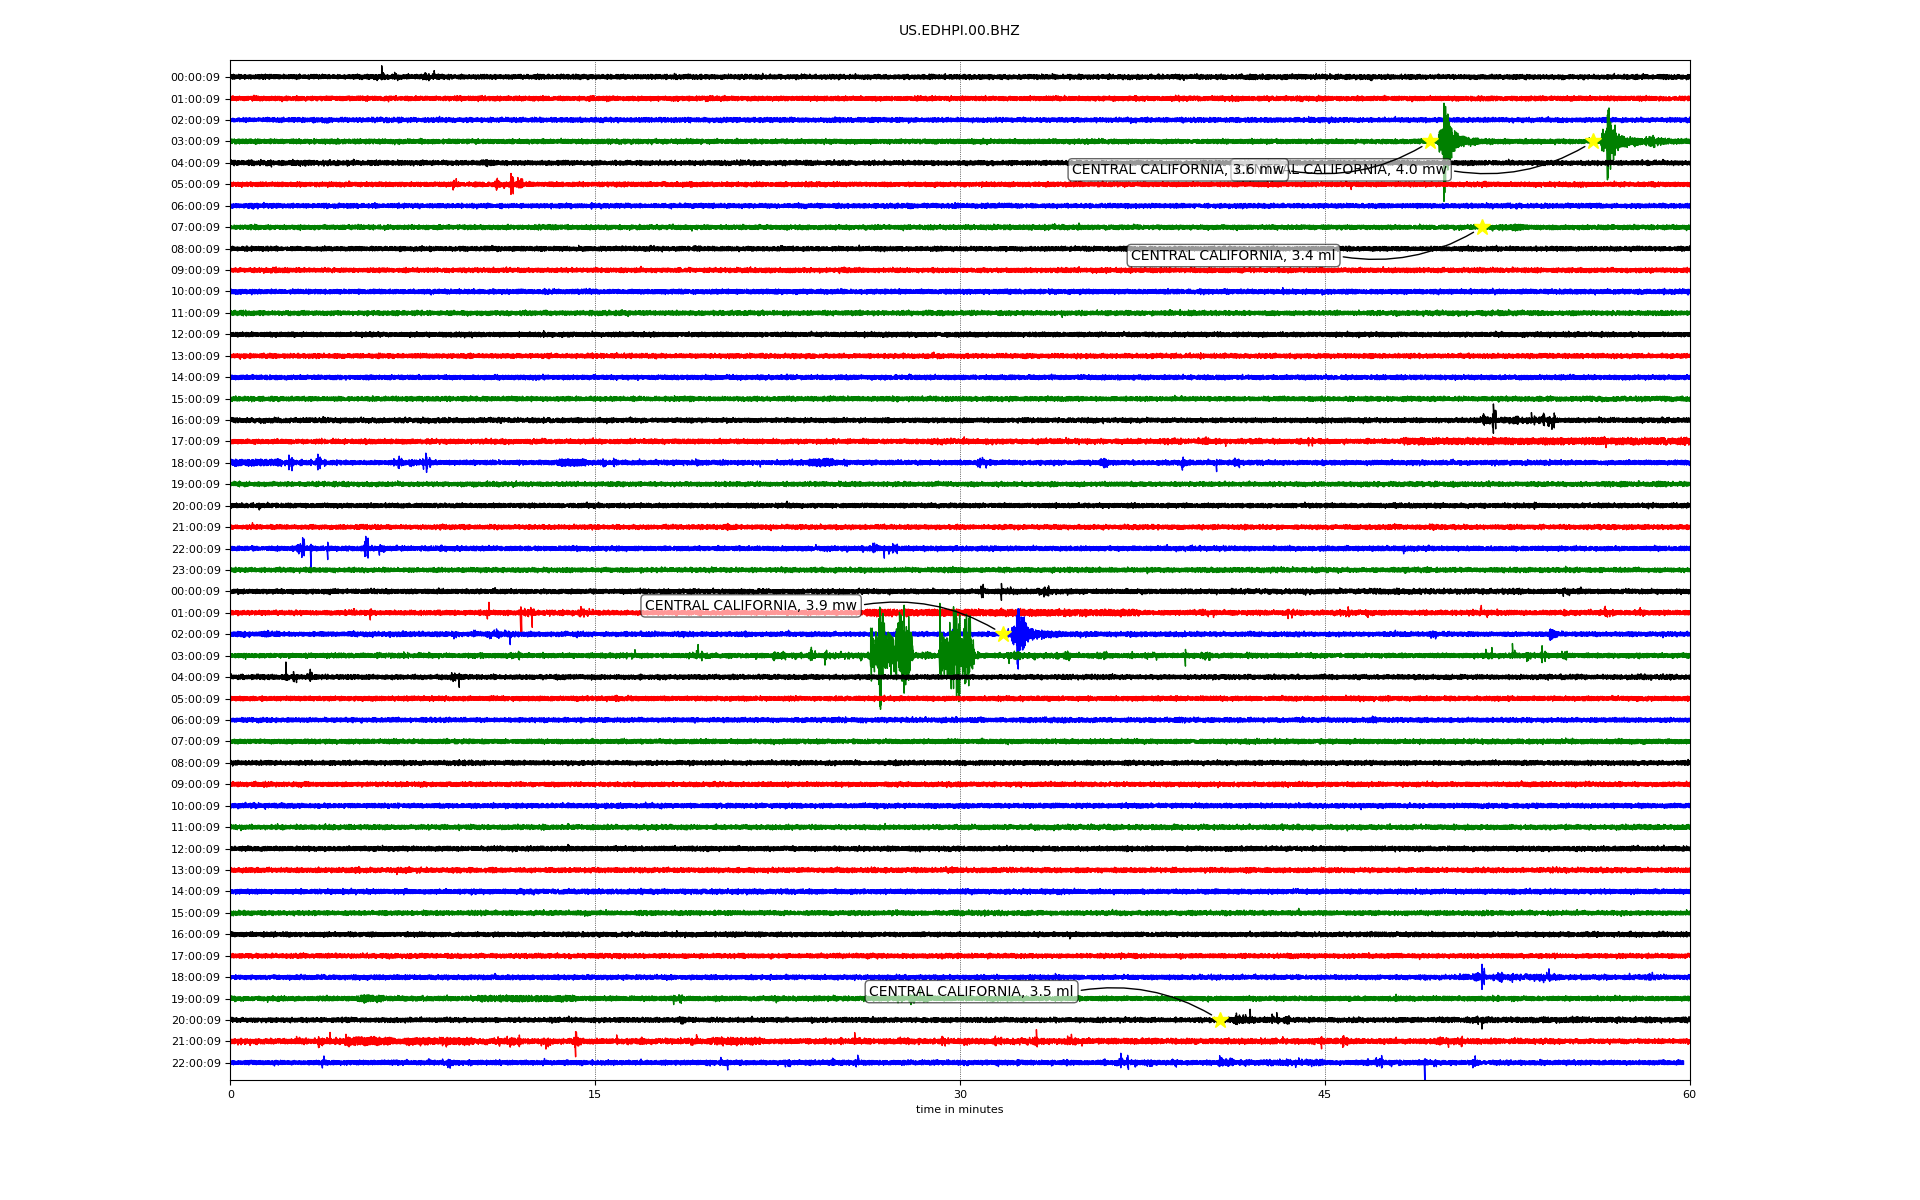This screenshot has height=1200, width=1920.
Task: Select the CENTRAL CALIFORNIA, 3.9 mw annotation box
Action: pyautogui.click(x=750, y=606)
